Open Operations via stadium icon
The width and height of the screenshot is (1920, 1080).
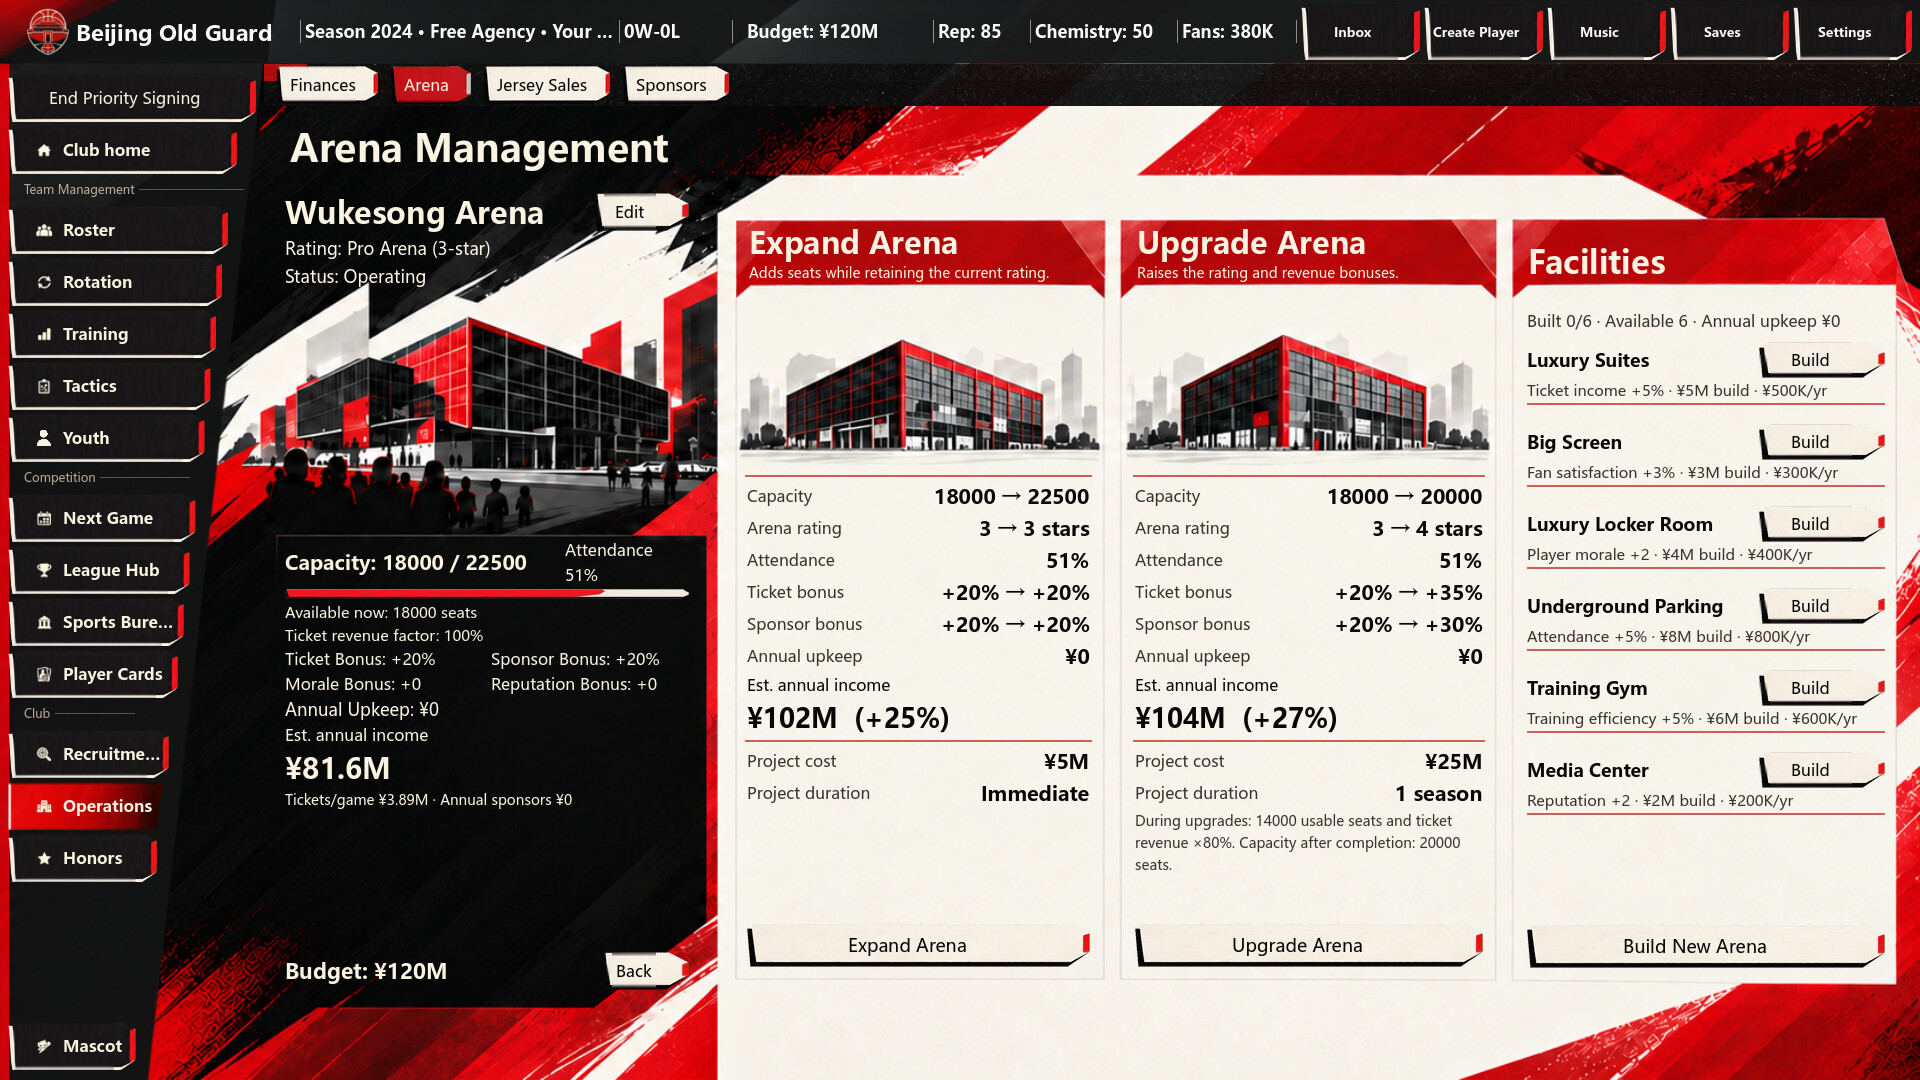[44, 806]
